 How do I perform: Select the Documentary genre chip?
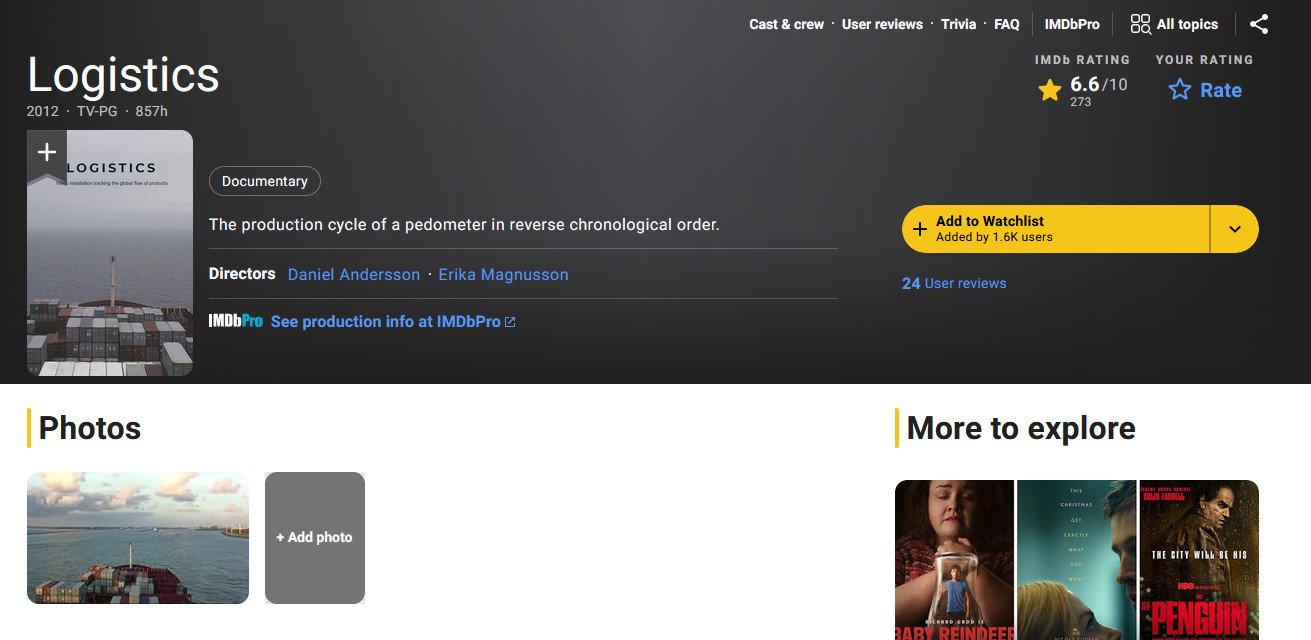click(x=265, y=181)
